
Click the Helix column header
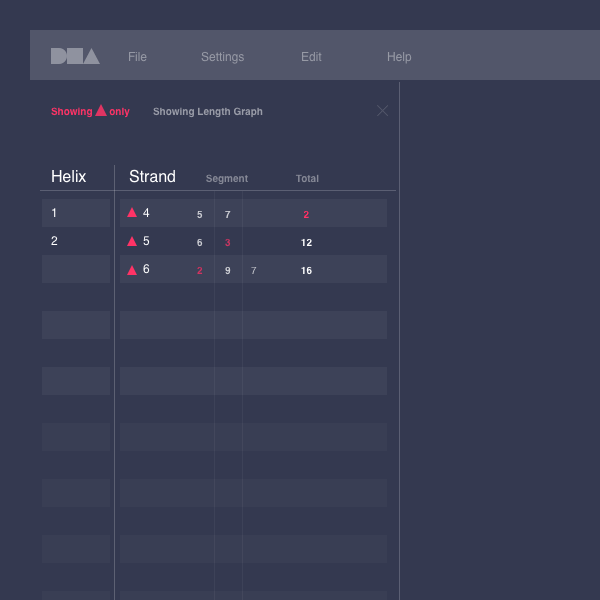click(x=69, y=177)
